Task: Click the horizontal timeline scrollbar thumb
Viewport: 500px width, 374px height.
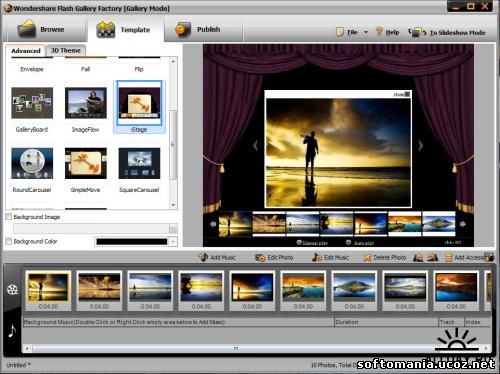Action: pos(235,348)
